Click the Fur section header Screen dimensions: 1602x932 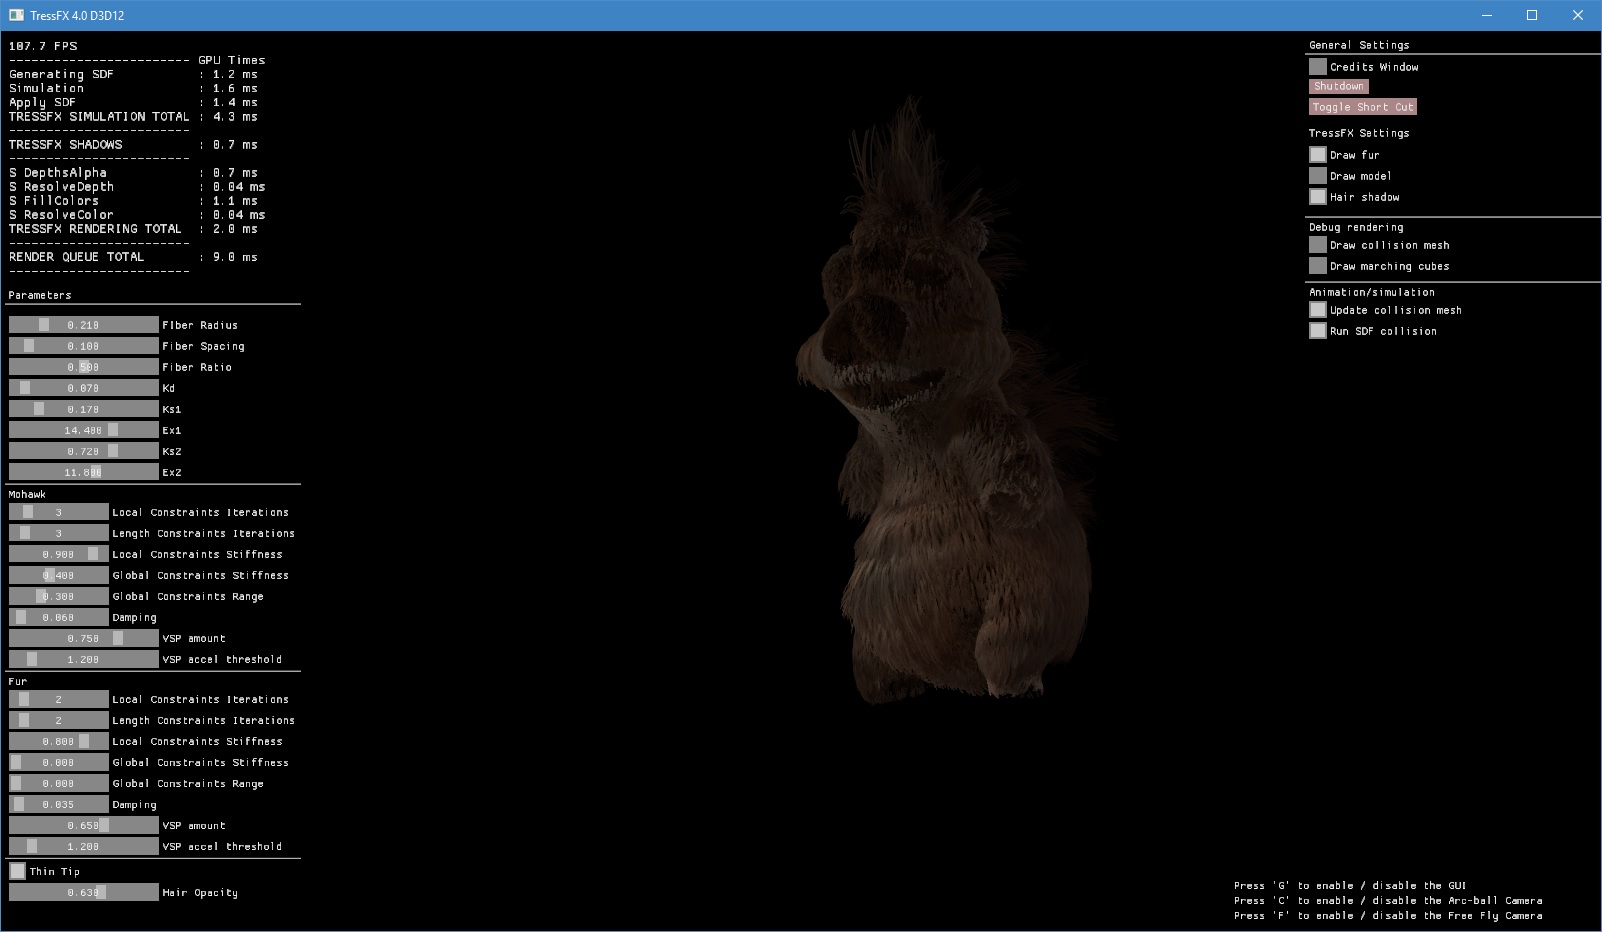coord(17,681)
